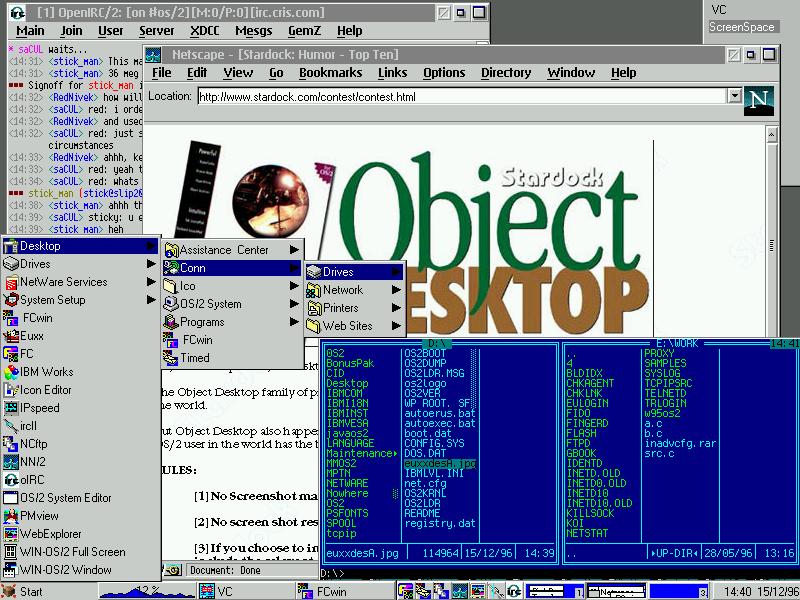The height and width of the screenshot is (600, 800).
Task: Click the oIRC icon in taskbar tray
Action: click(x=514, y=591)
